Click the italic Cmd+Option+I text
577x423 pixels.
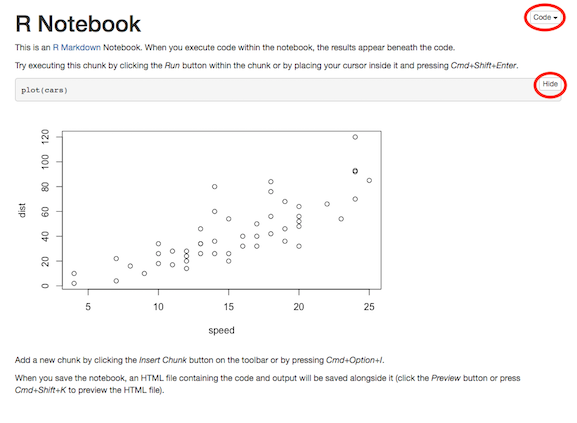(x=354, y=360)
